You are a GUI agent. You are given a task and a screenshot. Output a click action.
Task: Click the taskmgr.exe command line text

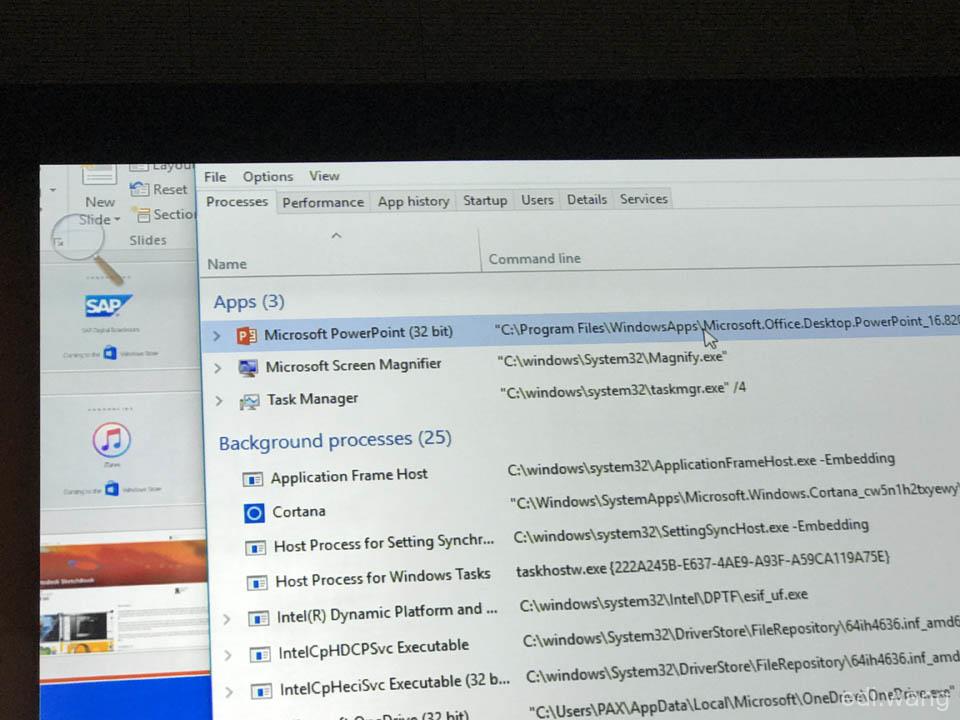click(623, 390)
